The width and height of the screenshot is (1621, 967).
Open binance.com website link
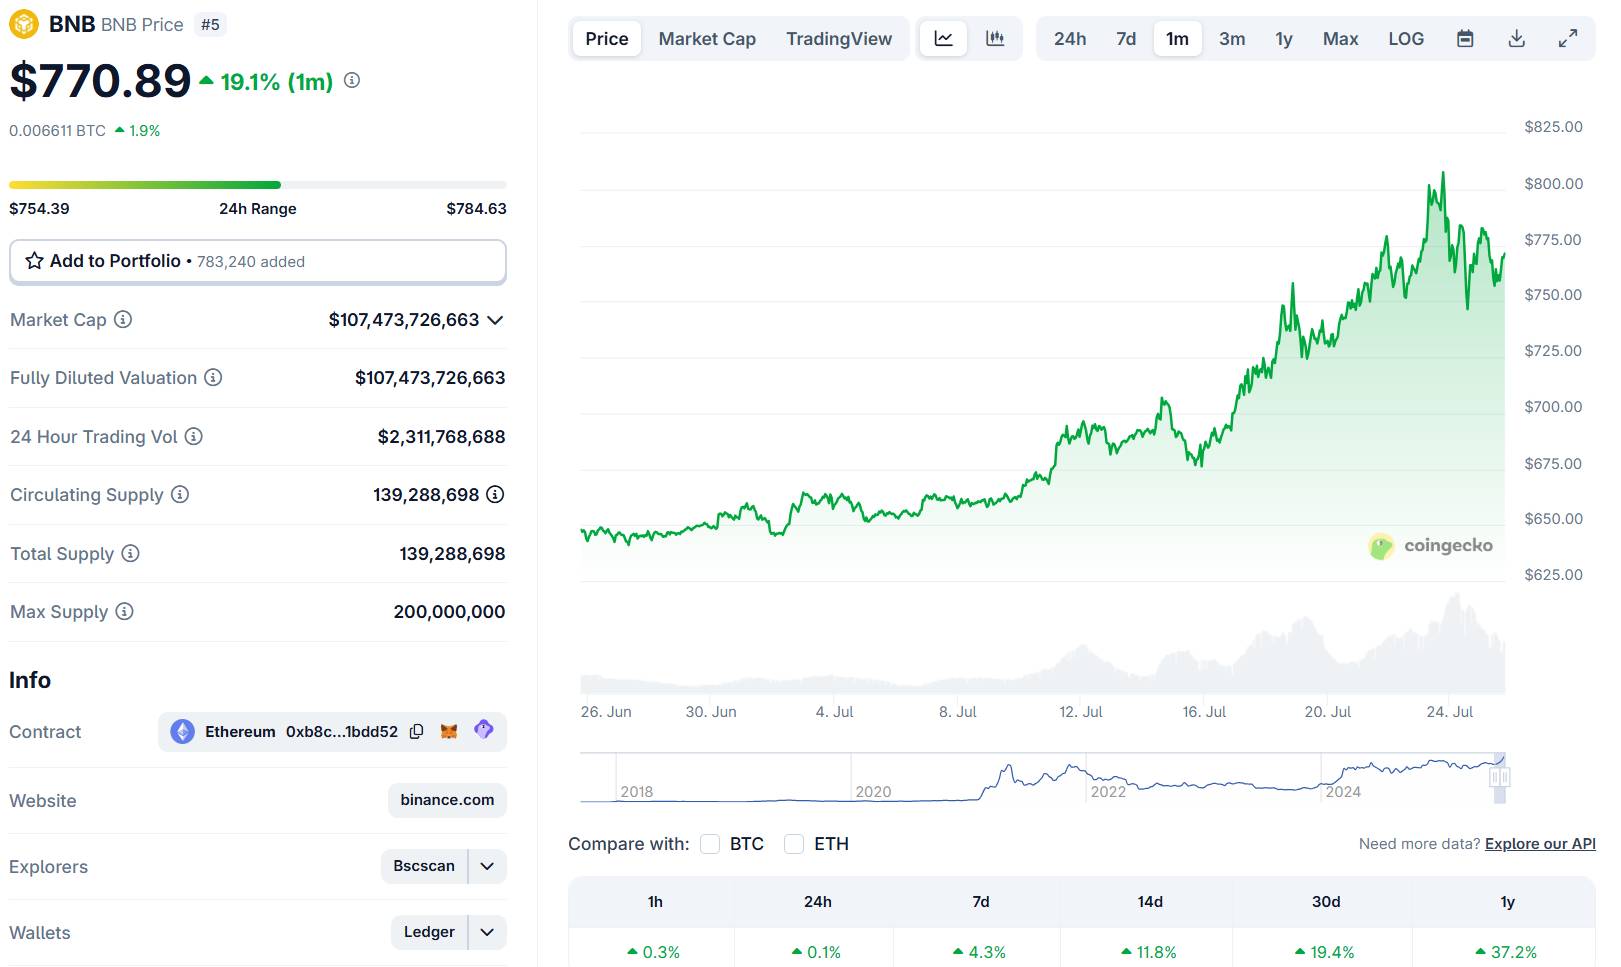coord(447,800)
